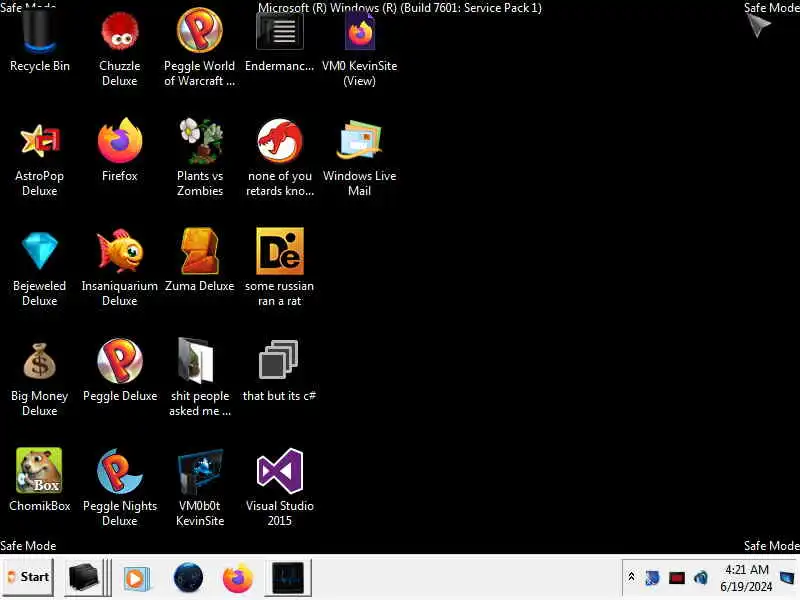Open the volume tray icon
The height and width of the screenshot is (600, 800).
tap(701, 578)
